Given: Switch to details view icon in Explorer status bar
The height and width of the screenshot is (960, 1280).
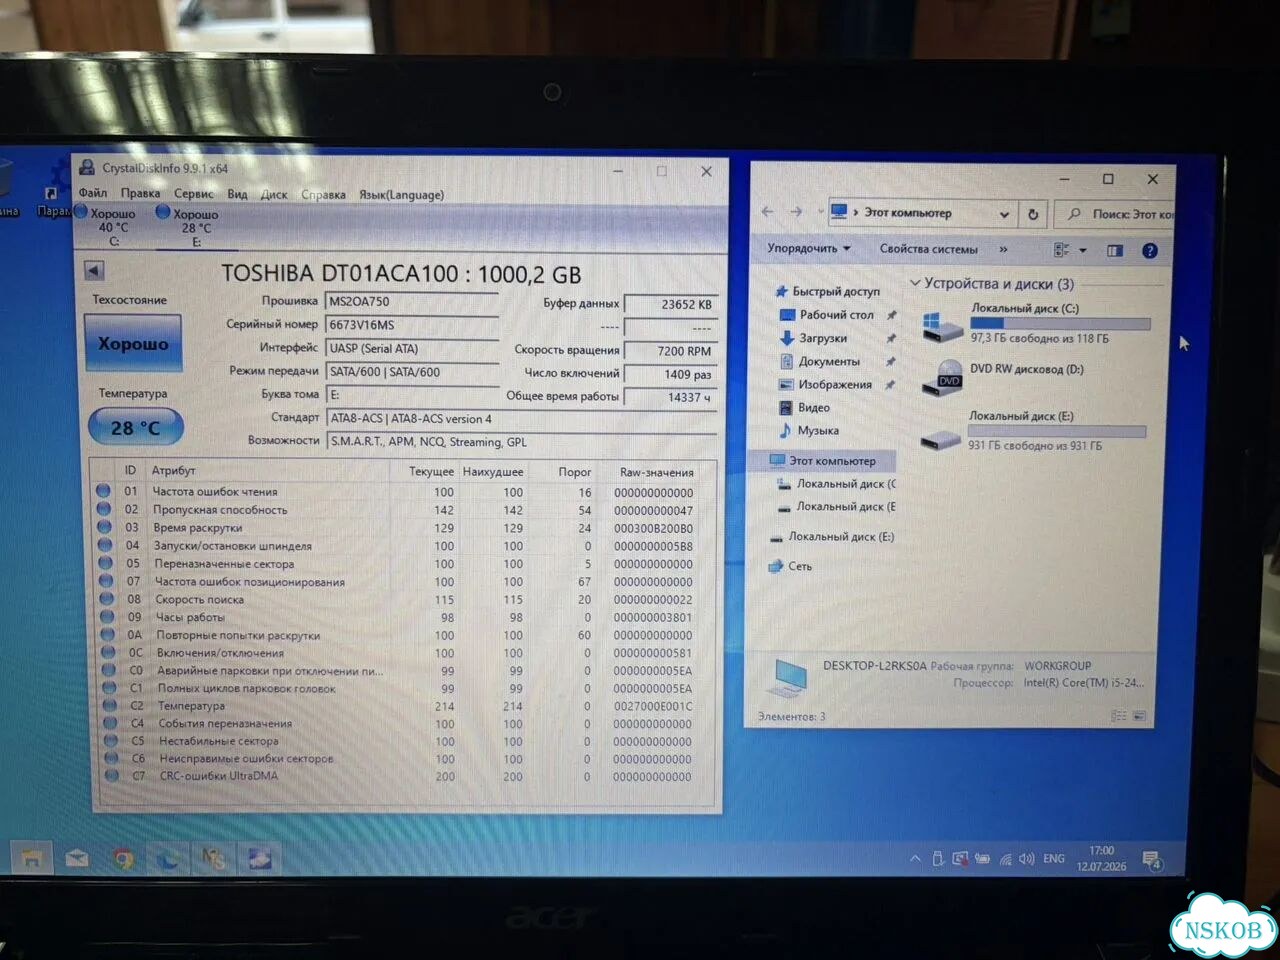Looking at the screenshot, I should coord(1119,716).
